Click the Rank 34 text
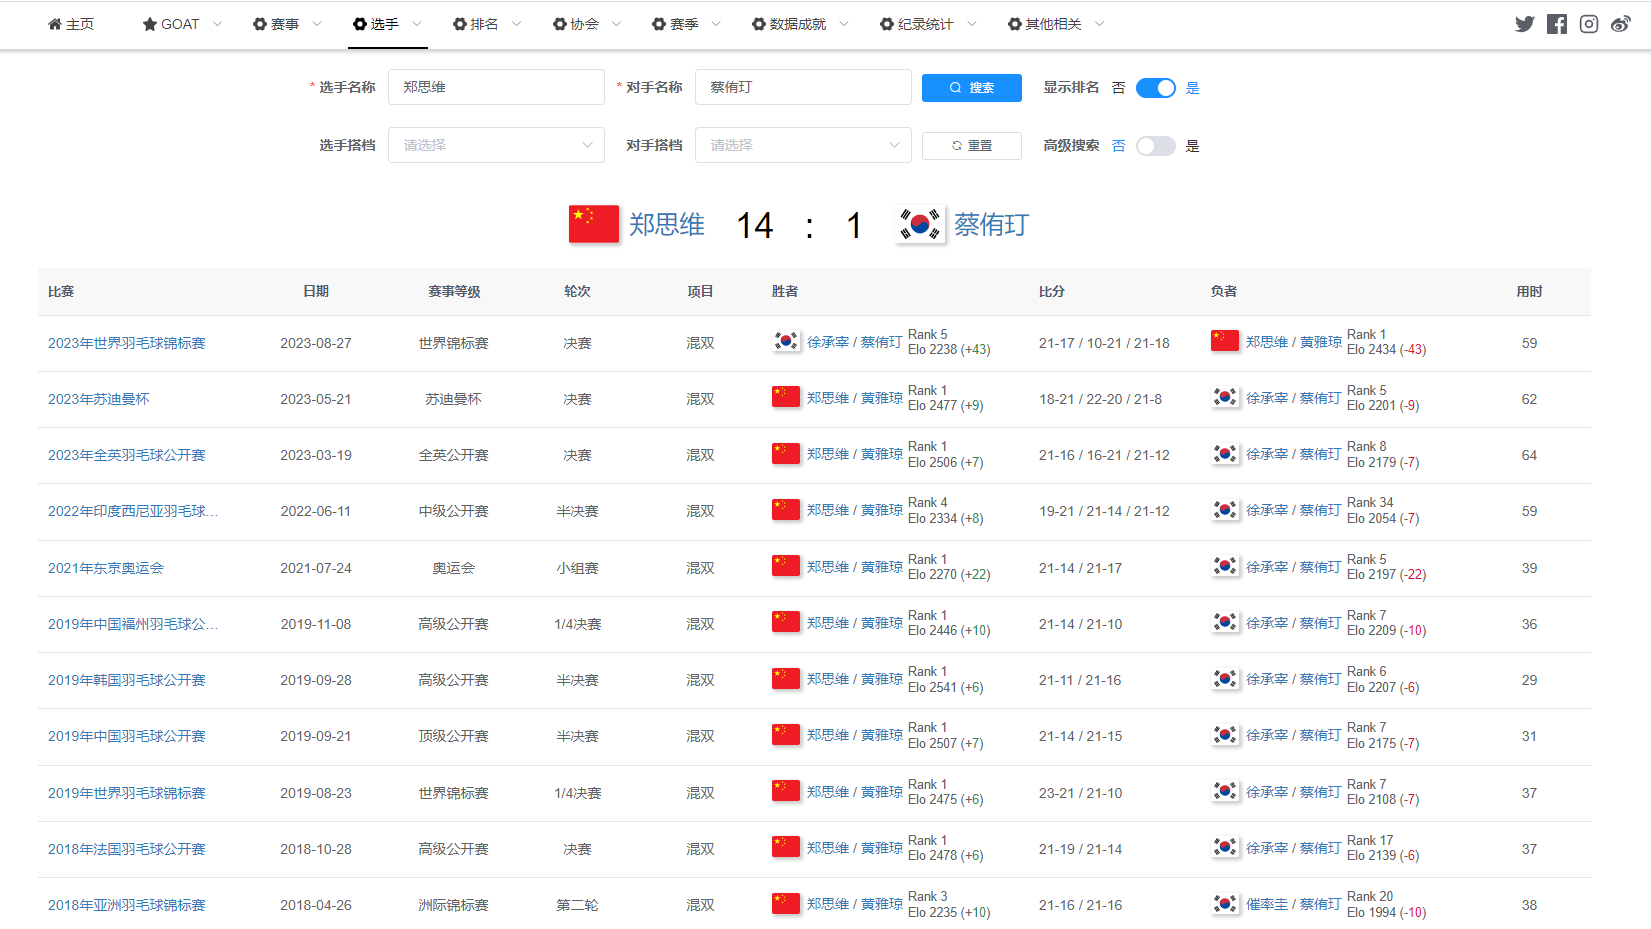Viewport: 1651px width, 929px height. 1370,502
